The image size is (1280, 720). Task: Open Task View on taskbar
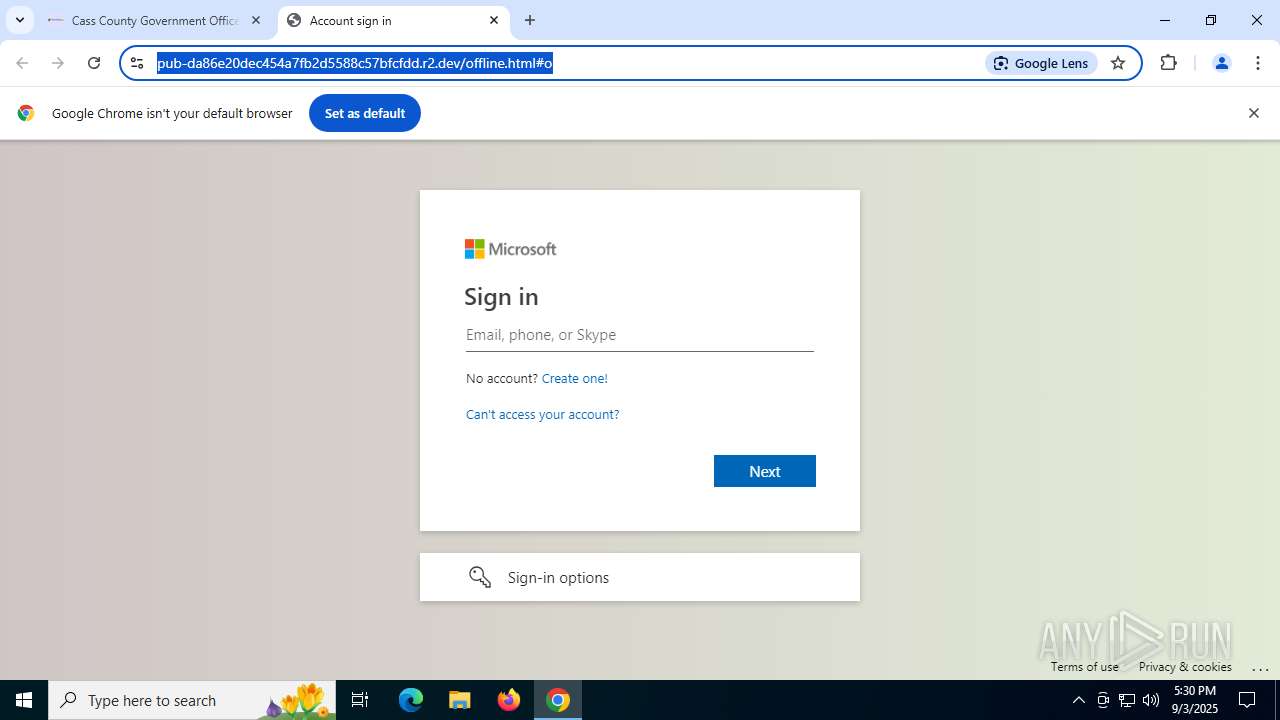pos(360,700)
